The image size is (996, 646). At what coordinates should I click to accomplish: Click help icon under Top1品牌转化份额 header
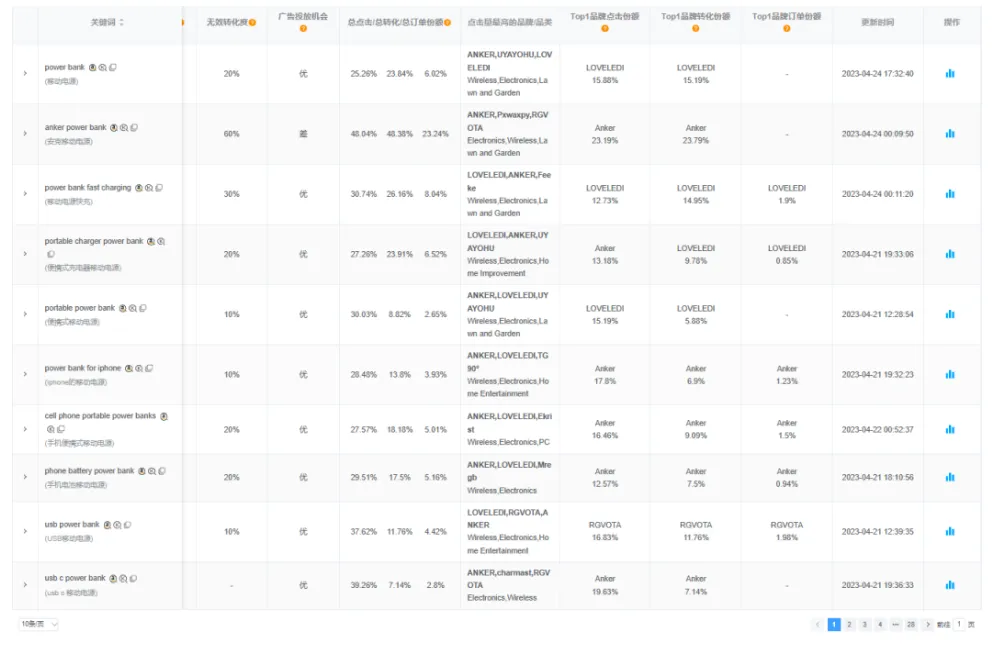coord(696,29)
